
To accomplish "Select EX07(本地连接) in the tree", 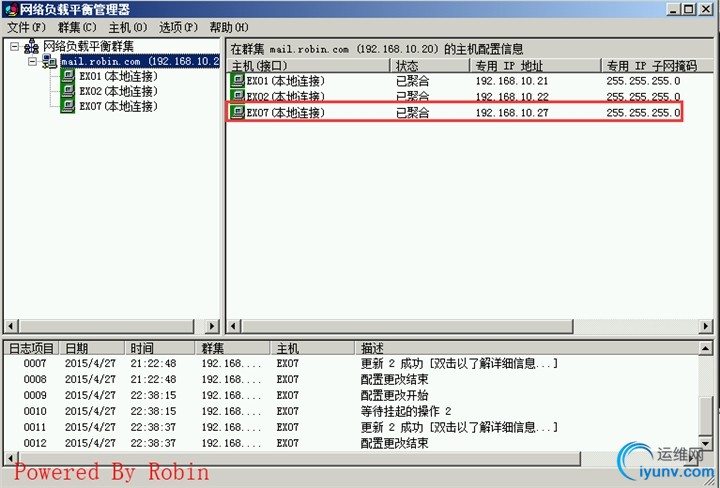I will pos(118,106).
